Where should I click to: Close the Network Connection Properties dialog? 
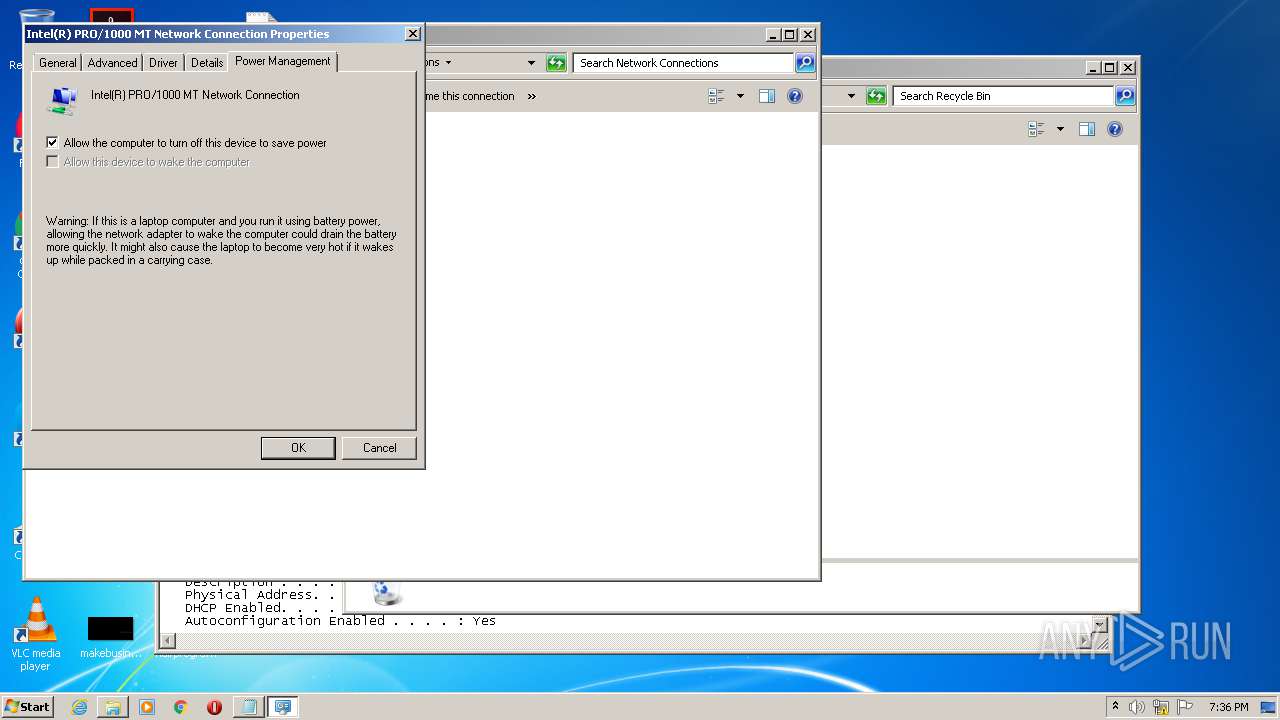click(x=412, y=34)
